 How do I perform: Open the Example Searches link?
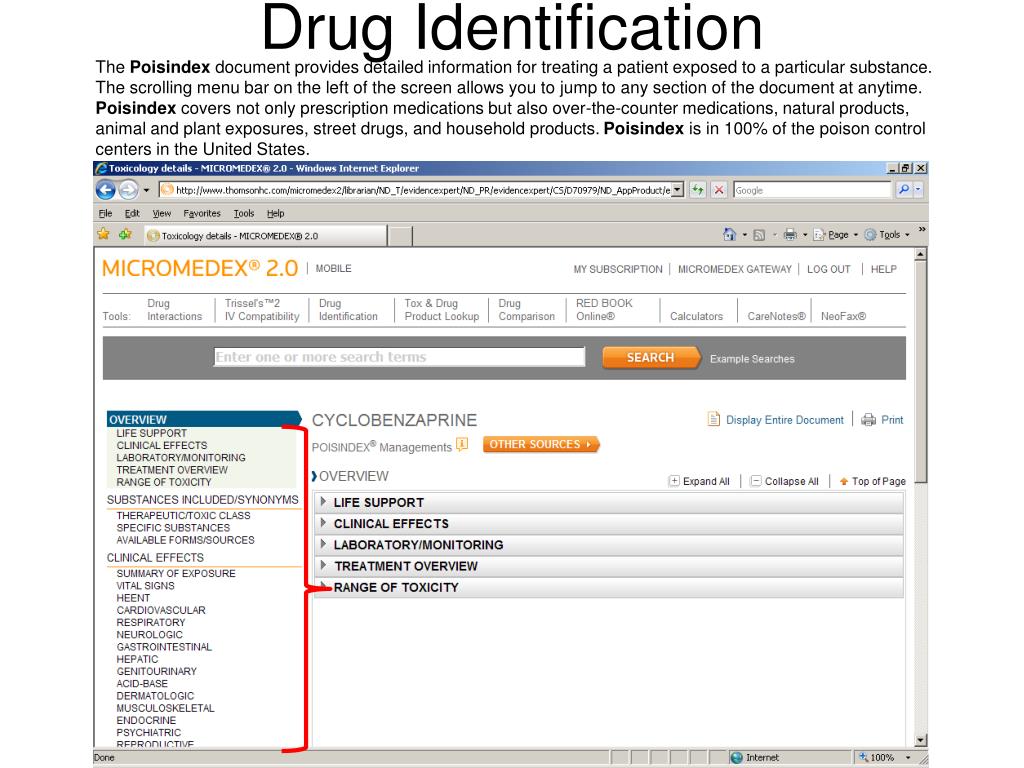(752, 359)
